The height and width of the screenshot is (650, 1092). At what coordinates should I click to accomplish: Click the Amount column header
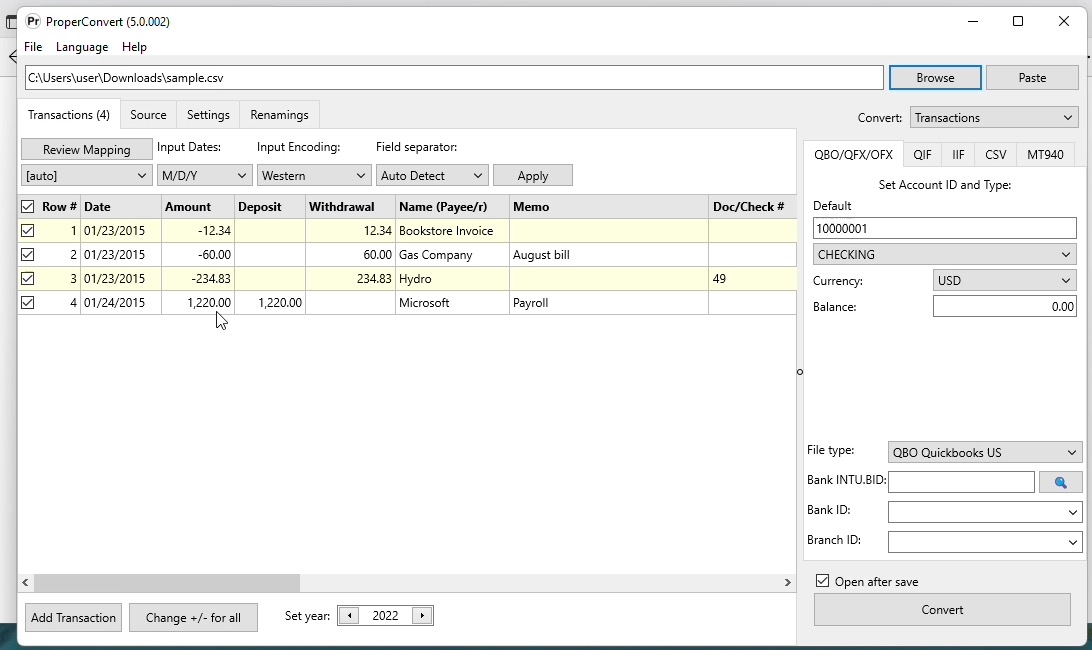(x=198, y=207)
